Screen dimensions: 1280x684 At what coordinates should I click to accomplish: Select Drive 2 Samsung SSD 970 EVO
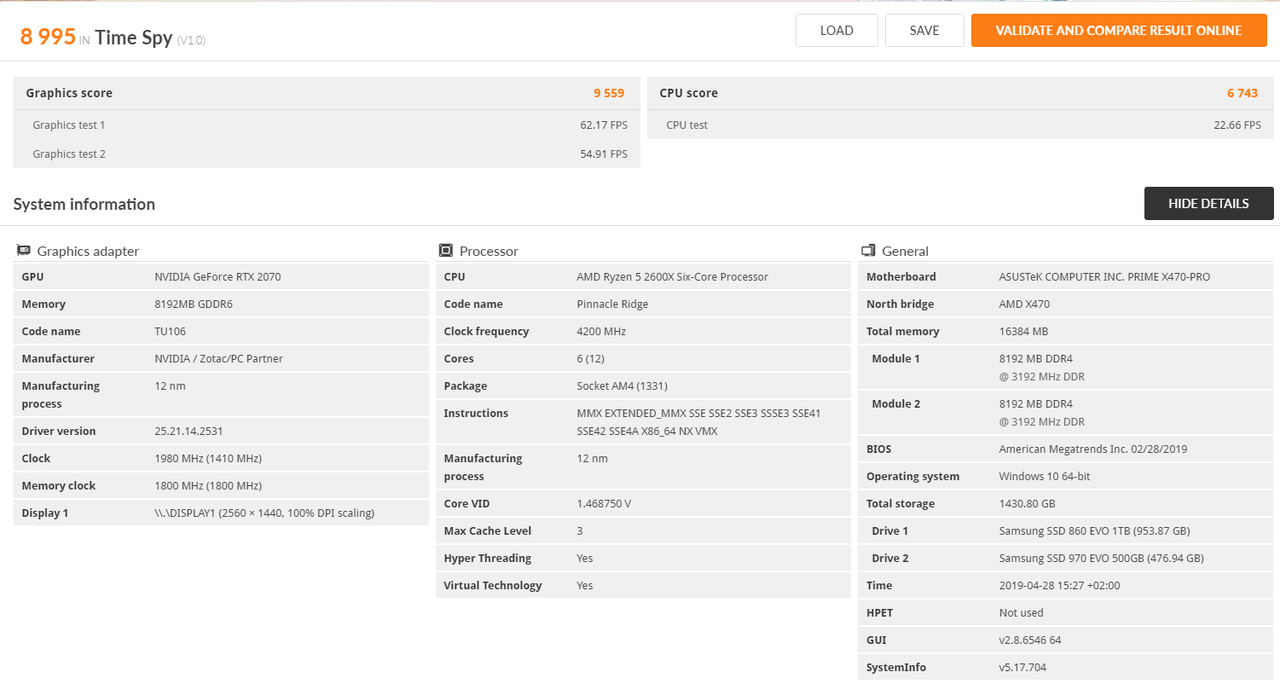point(1101,558)
